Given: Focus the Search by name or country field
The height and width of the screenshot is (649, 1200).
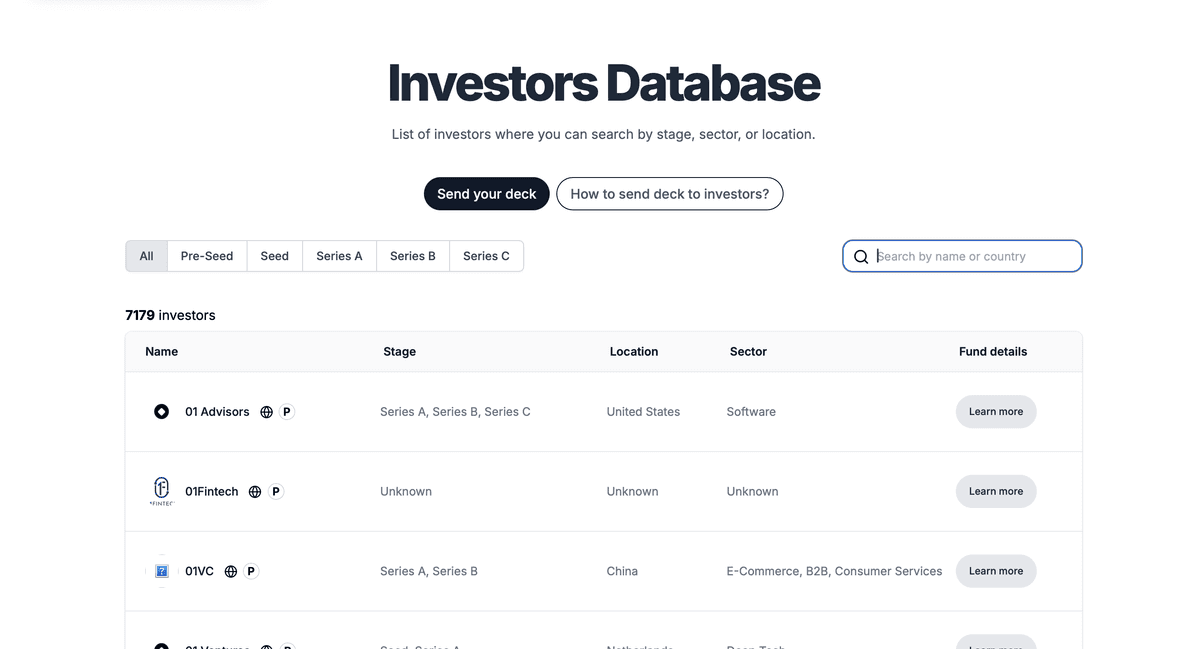Looking at the screenshot, I should [975, 257].
